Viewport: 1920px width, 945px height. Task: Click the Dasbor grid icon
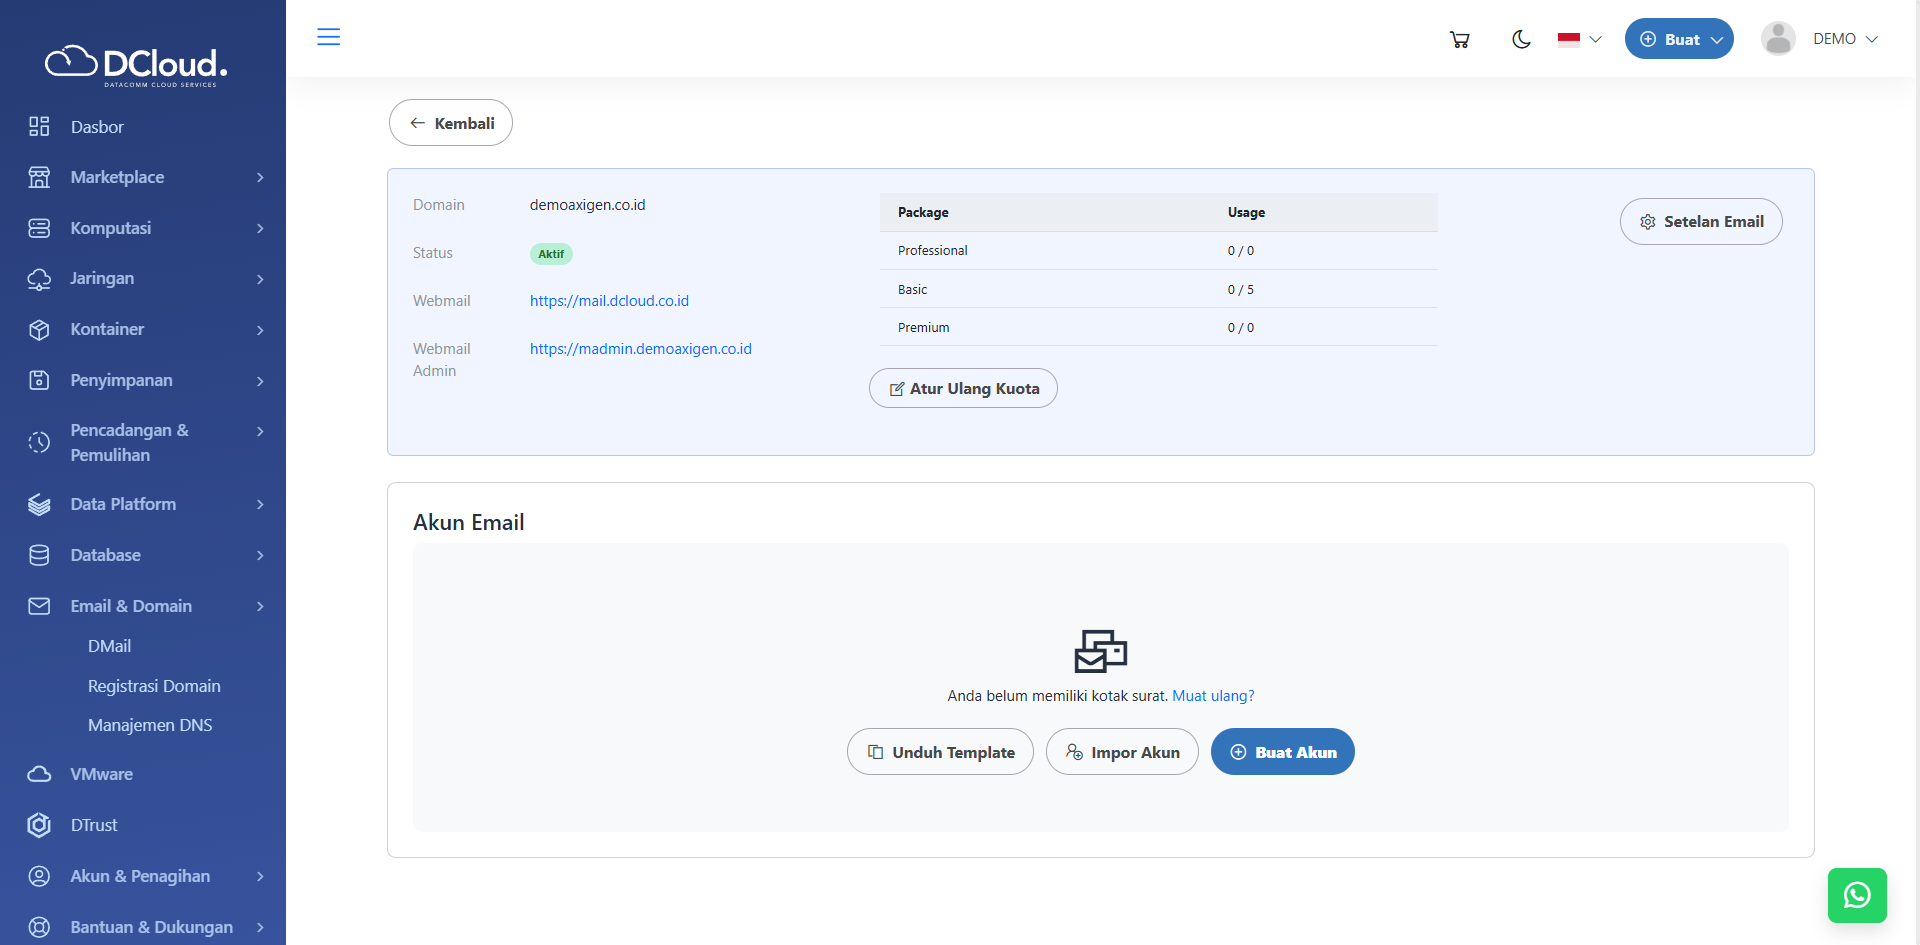pos(39,127)
